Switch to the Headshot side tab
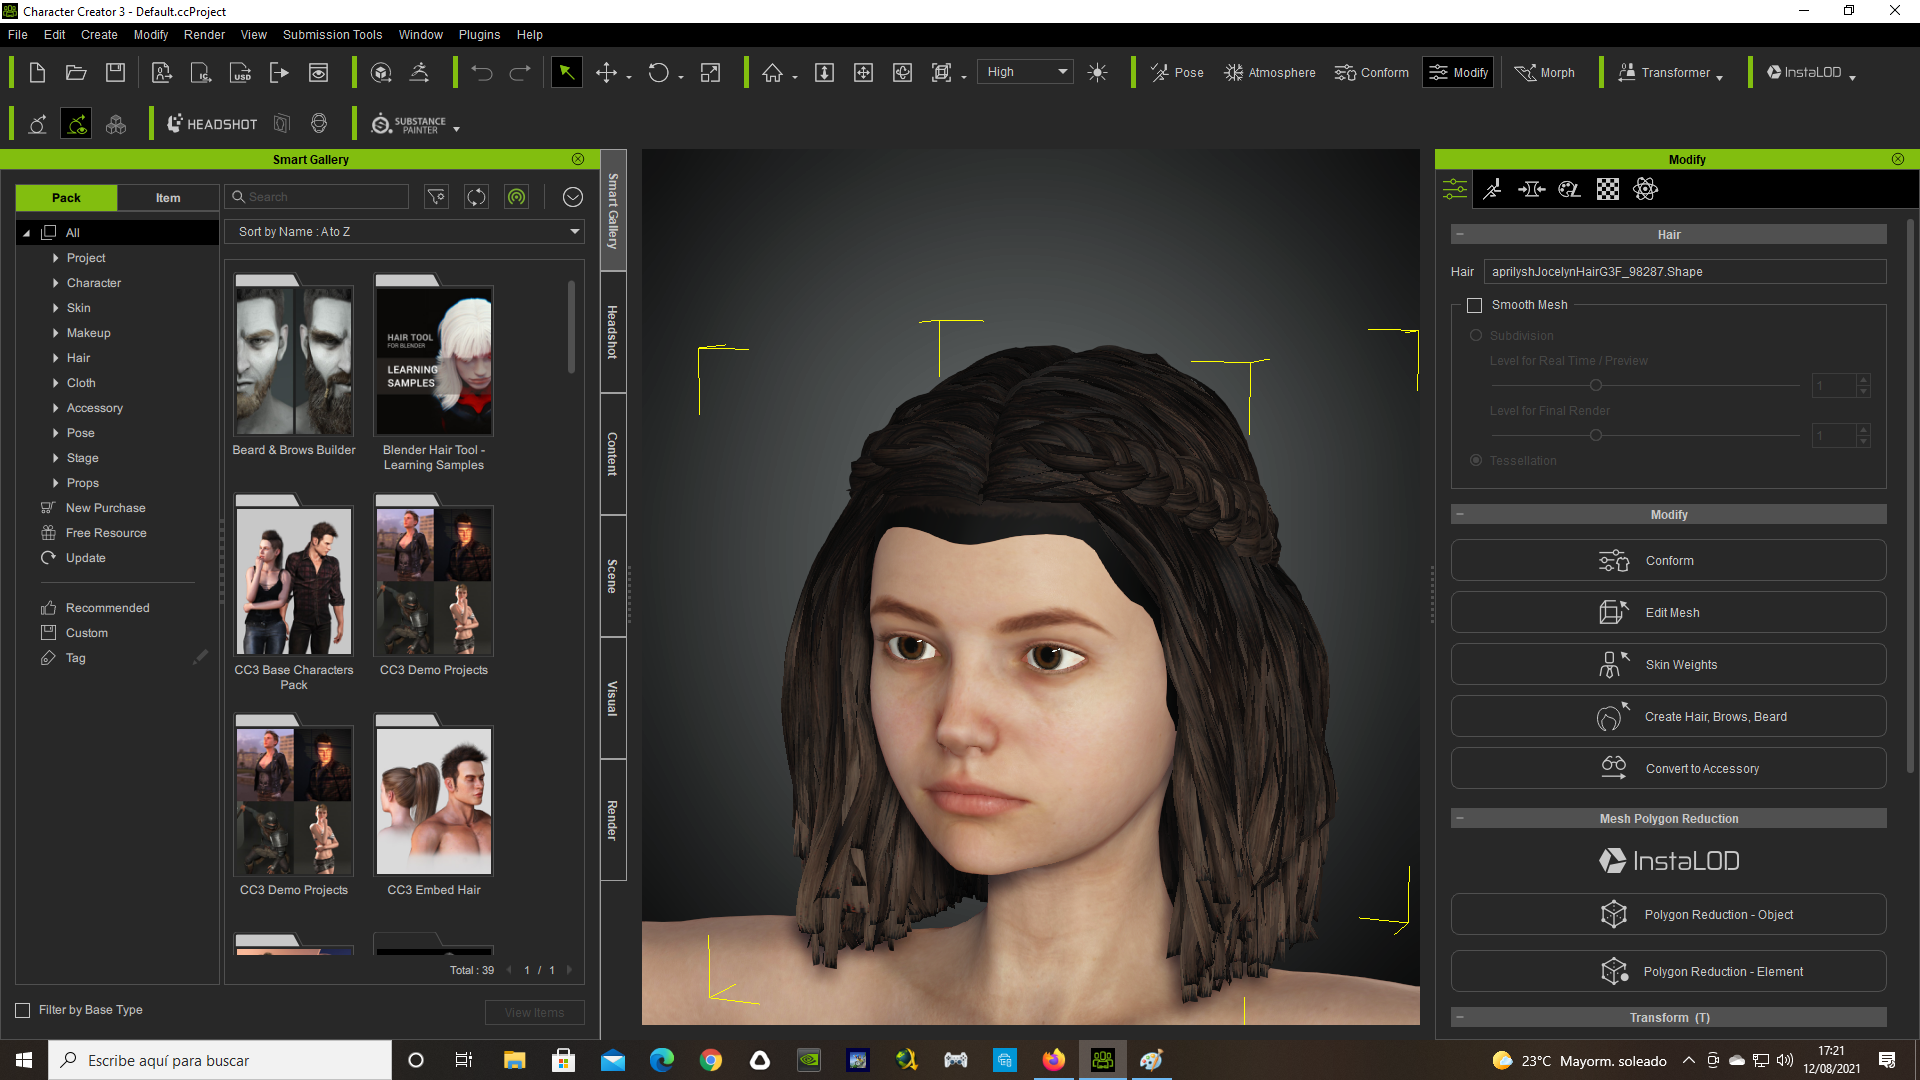 [613, 332]
